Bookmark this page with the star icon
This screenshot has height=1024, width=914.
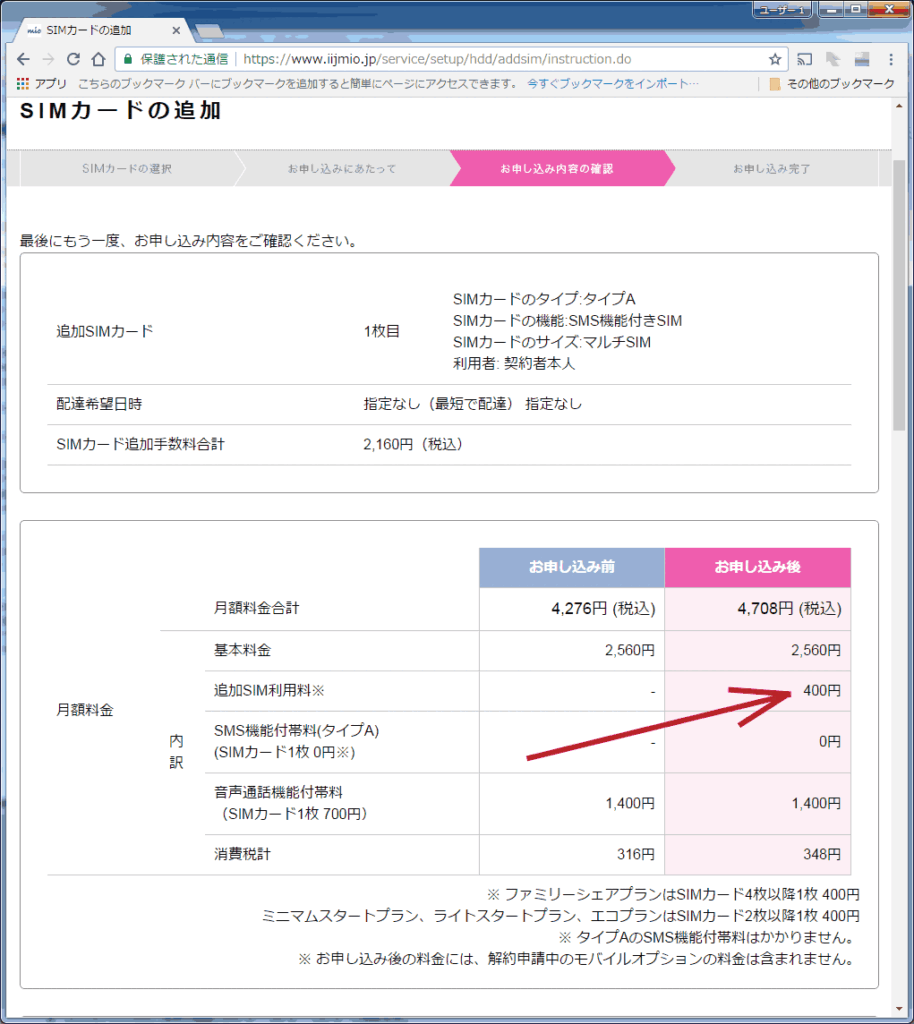[774, 59]
